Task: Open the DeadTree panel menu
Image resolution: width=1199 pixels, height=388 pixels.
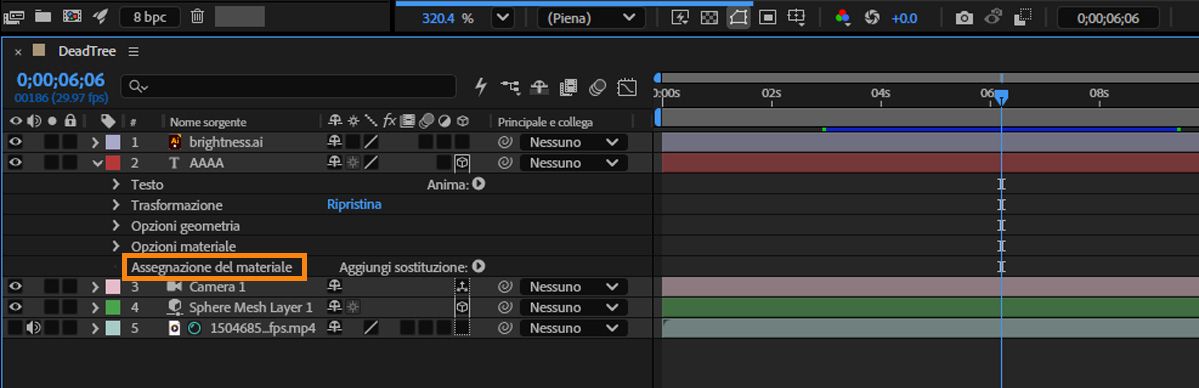Action: click(x=133, y=52)
